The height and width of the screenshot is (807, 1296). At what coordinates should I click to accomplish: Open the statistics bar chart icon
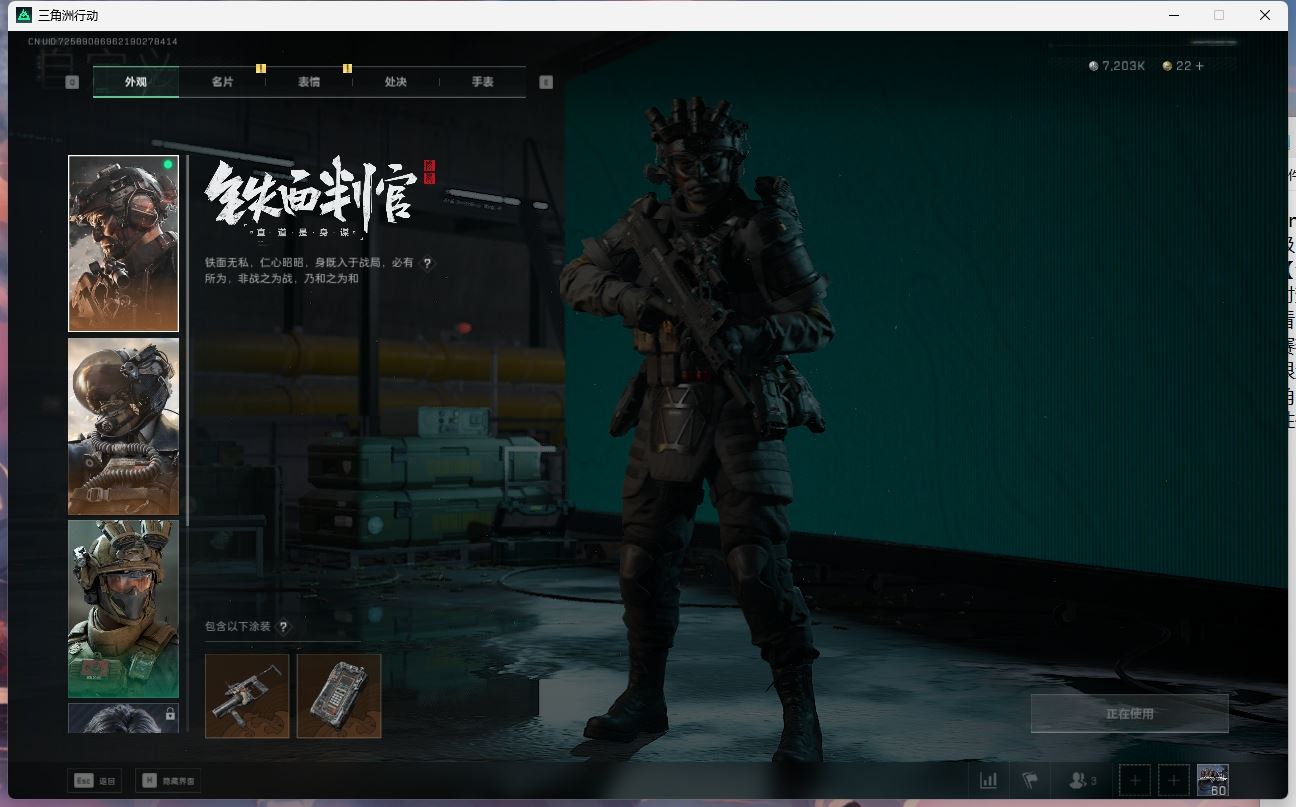point(988,780)
